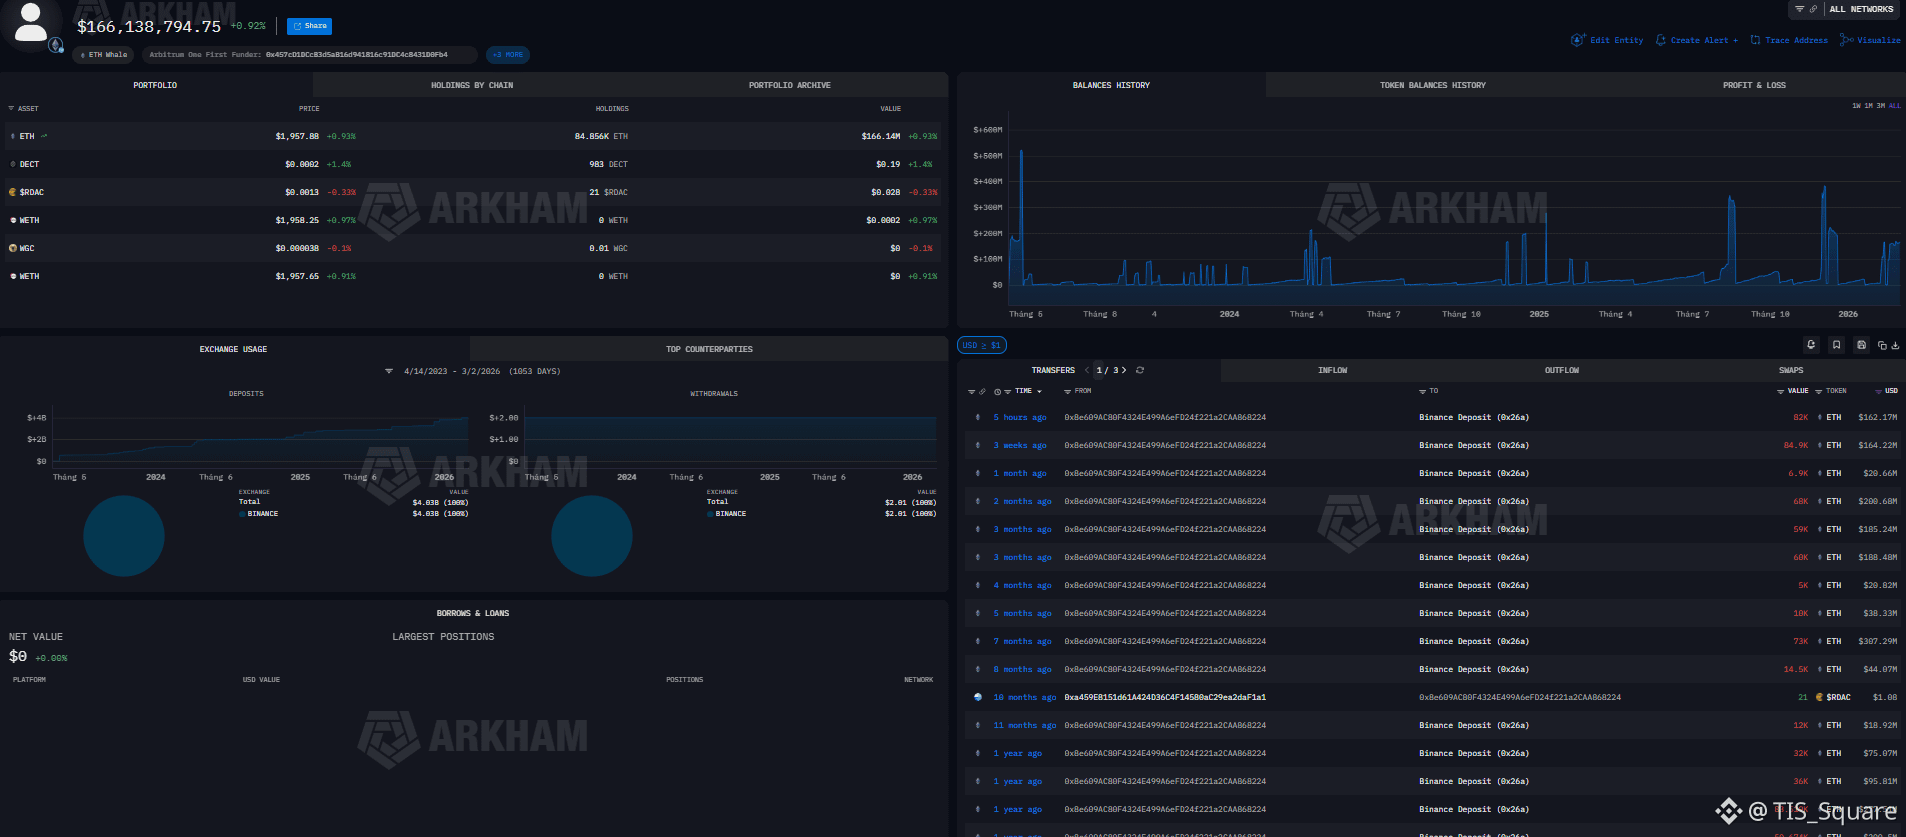Click the +3 MORE tags button
1906x837 pixels.
click(508, 55)
